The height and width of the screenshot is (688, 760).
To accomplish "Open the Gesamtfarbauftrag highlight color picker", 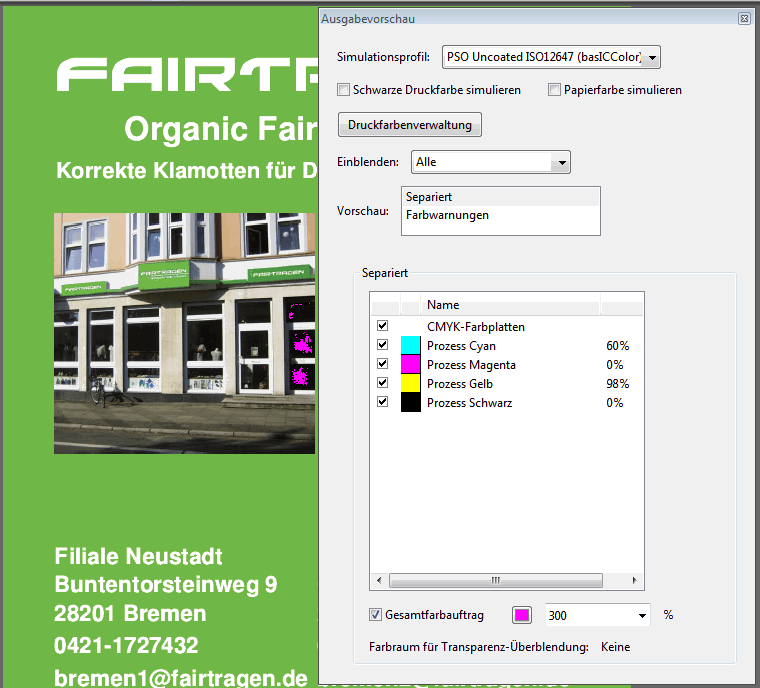I will (522, 615).
